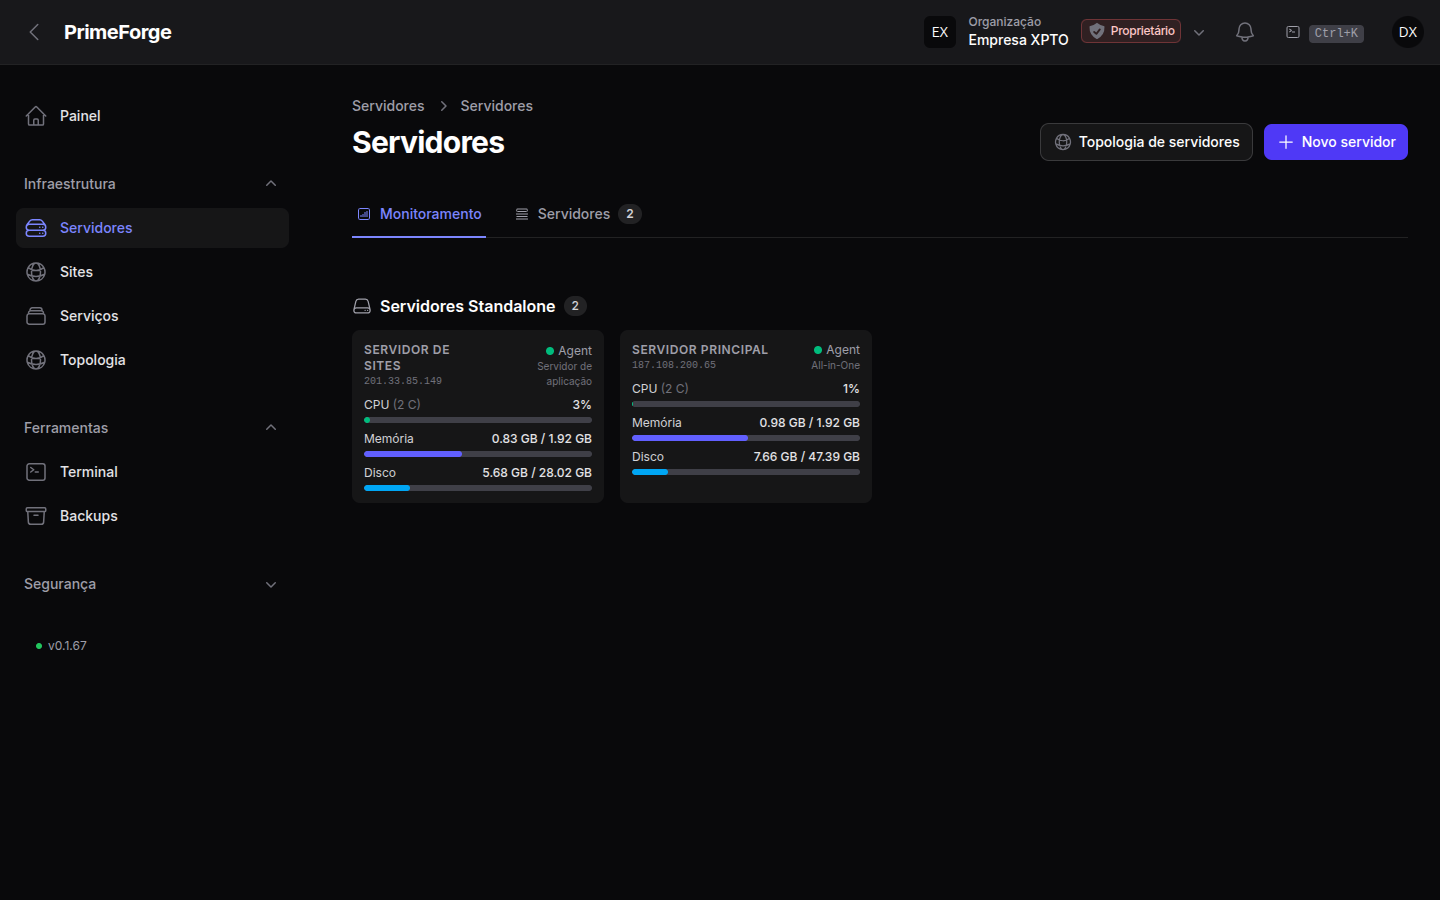Click Agent status on SERVIDOR PRINCIPAL

[837, 350]
